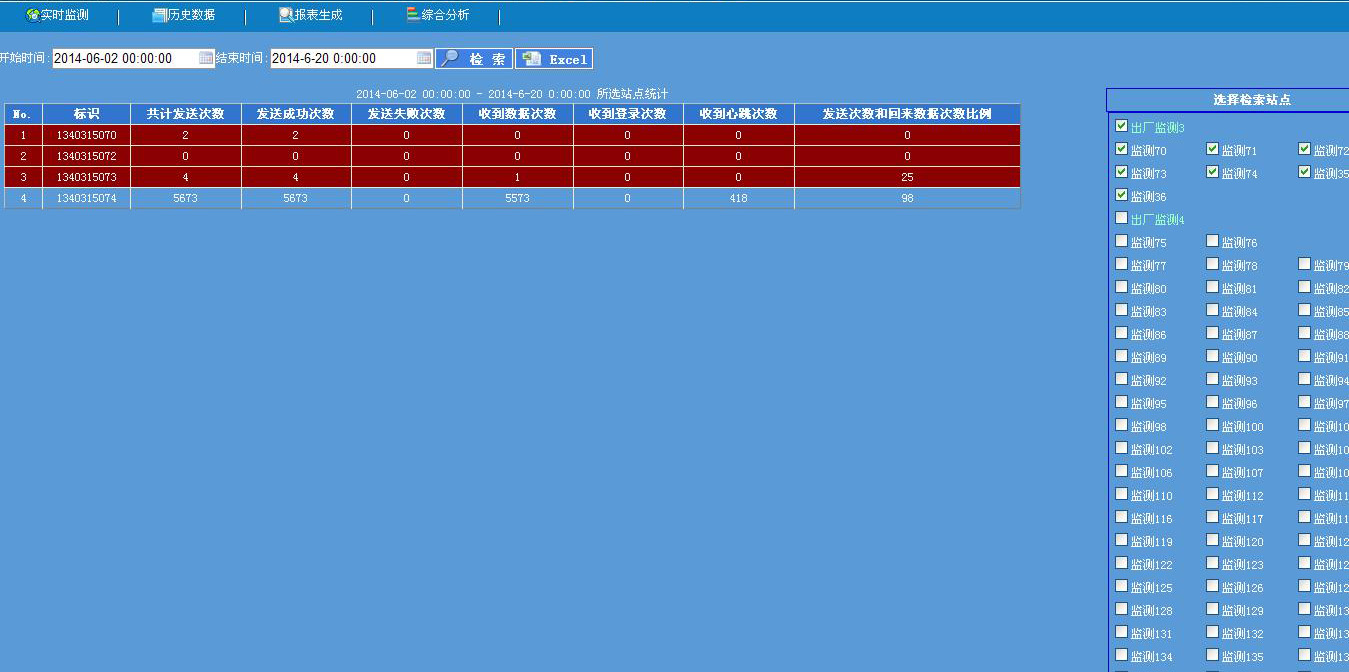Click the 综合分析 stacked books icon
The height and width of the screenshot is (672, 1349).
[413, 15]
